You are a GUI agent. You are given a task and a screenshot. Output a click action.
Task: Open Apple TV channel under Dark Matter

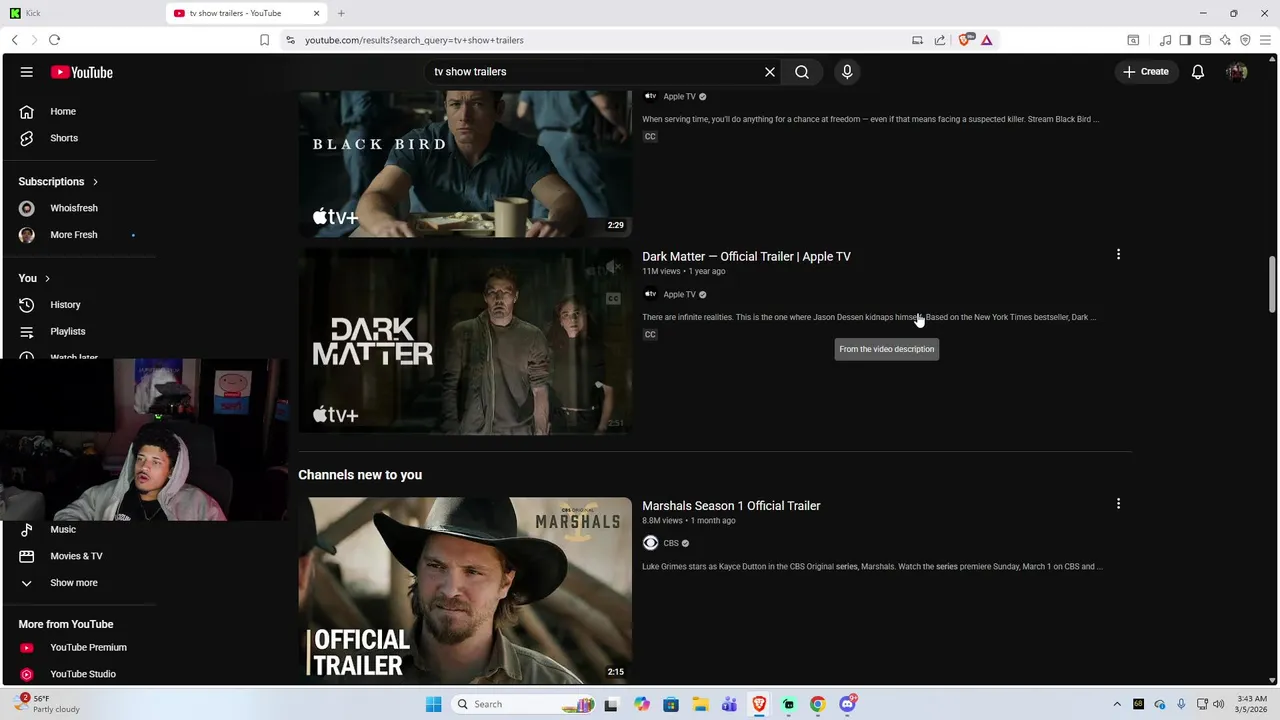(x=679, y=294)
